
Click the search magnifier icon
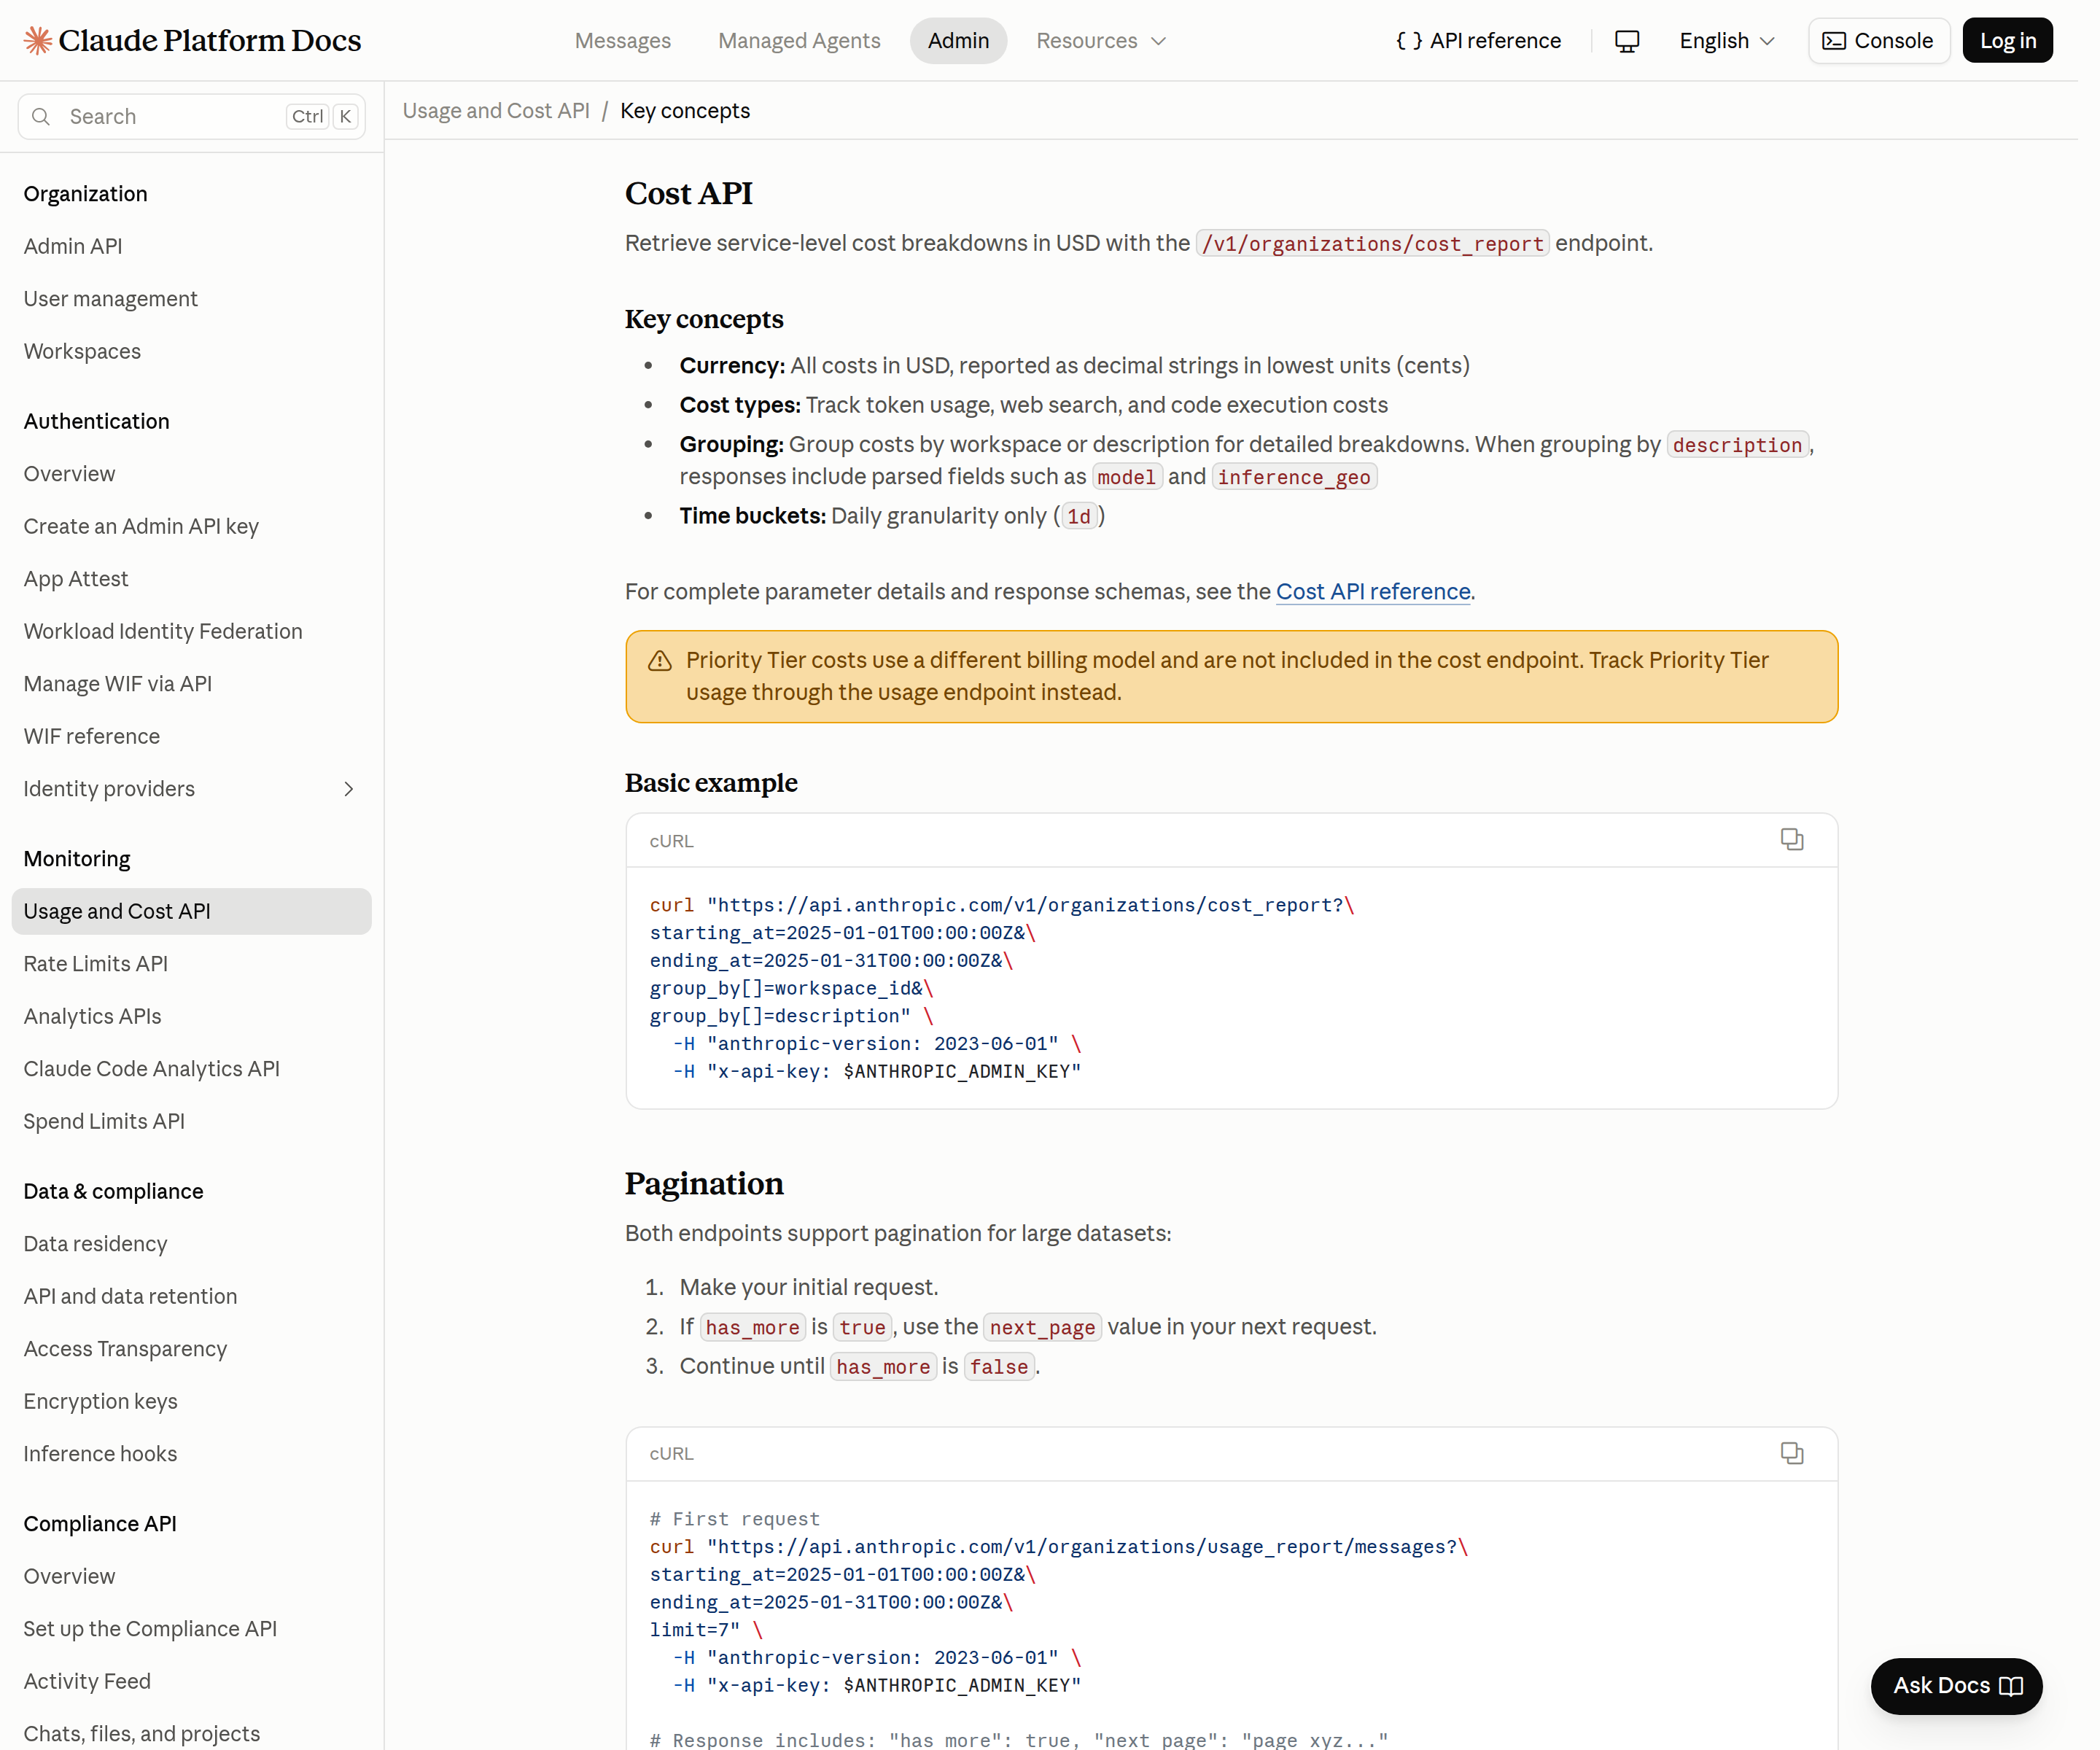click(x=41, y=118)
